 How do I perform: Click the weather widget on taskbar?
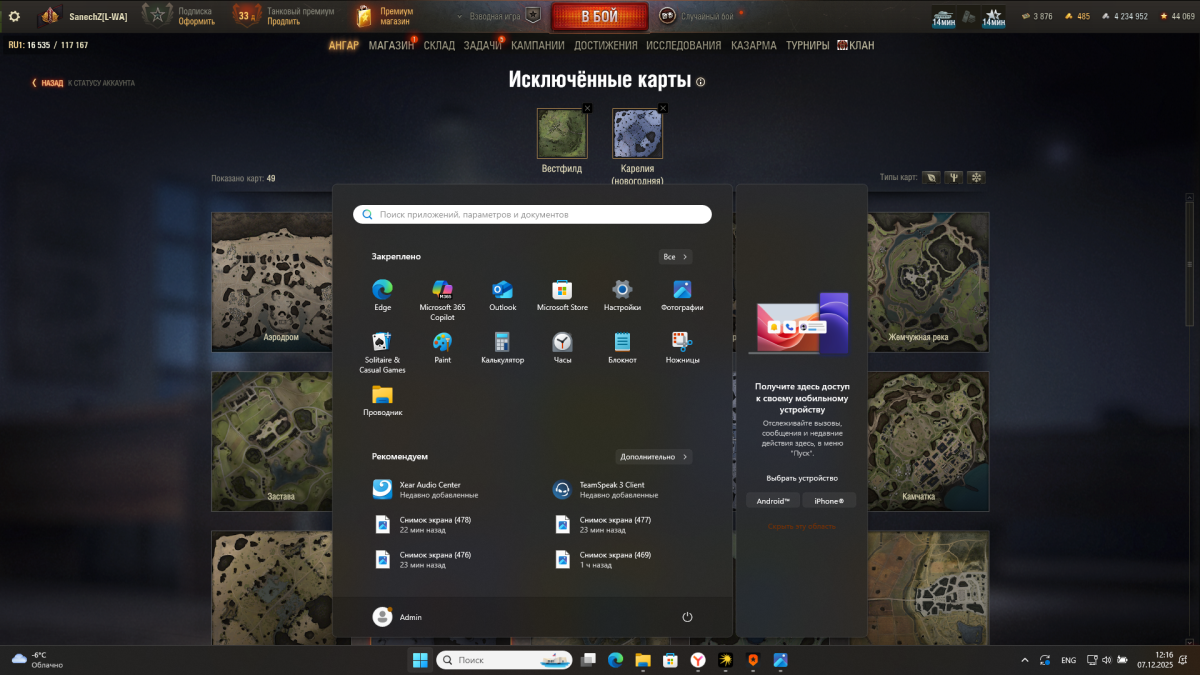coord(36,660)
